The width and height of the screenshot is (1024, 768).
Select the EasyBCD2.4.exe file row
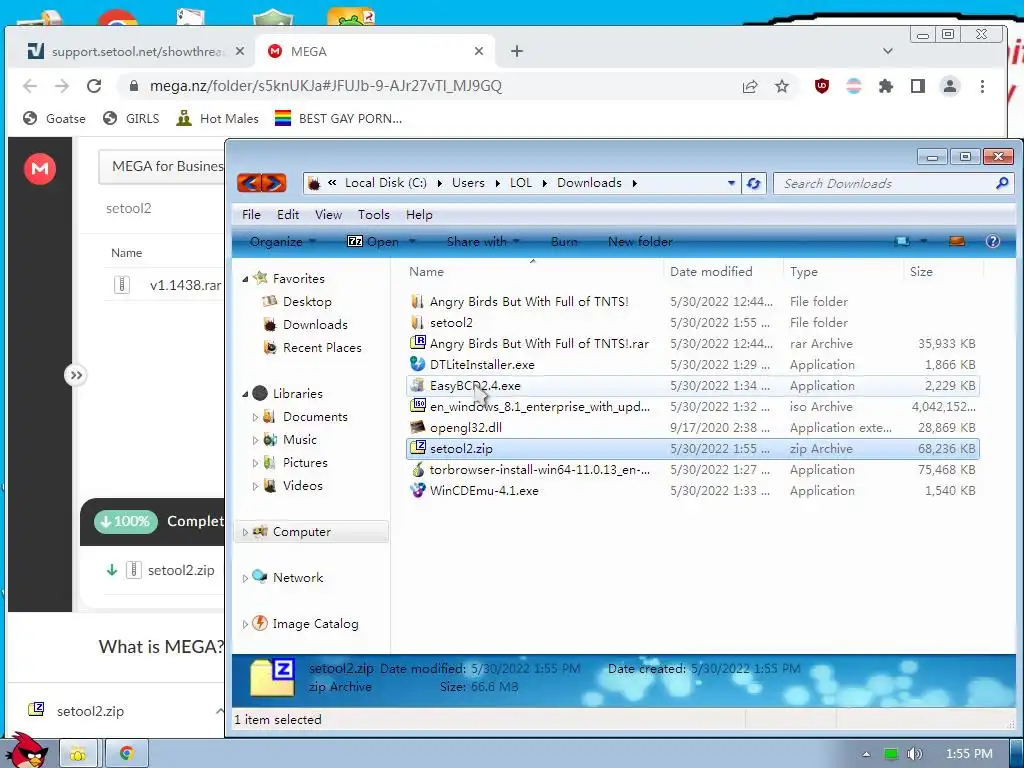pos(692,385)
